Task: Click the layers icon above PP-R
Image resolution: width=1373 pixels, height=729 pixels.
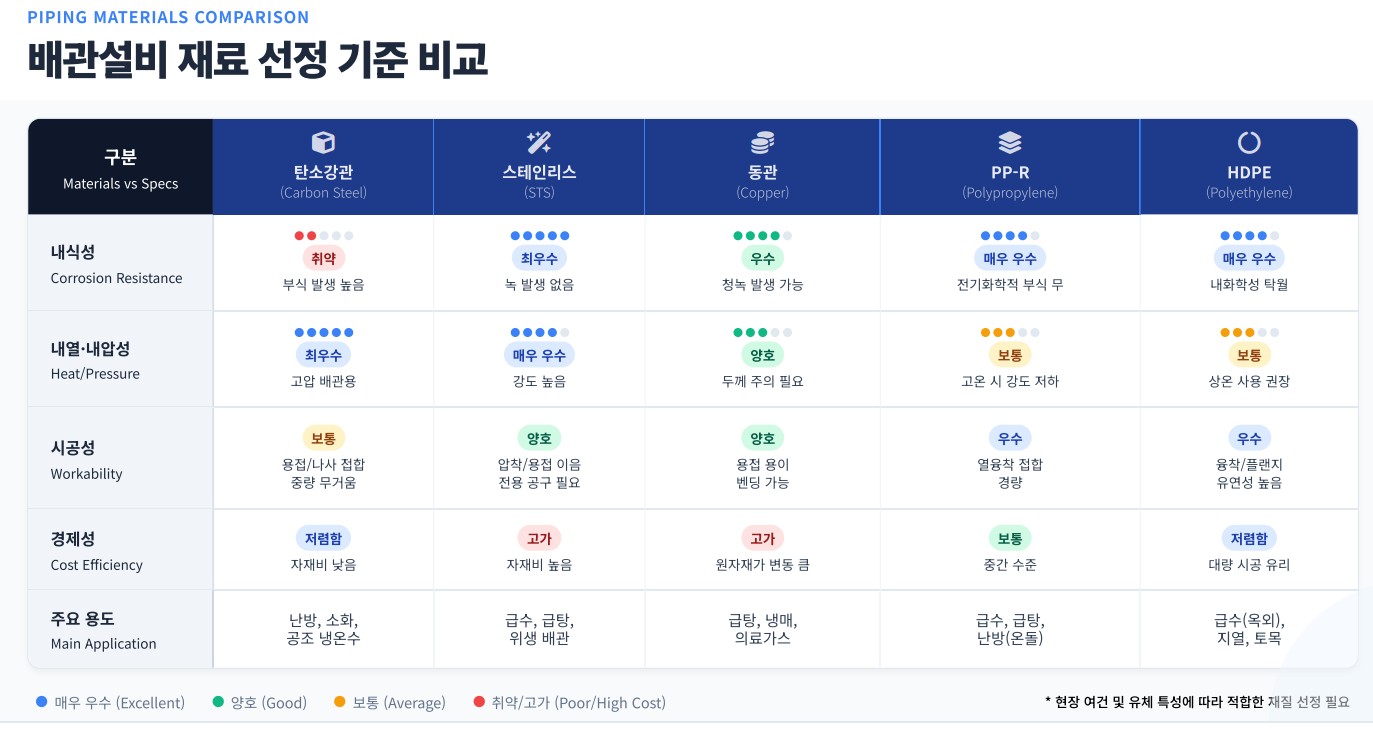Action: tap(1009, 142)
